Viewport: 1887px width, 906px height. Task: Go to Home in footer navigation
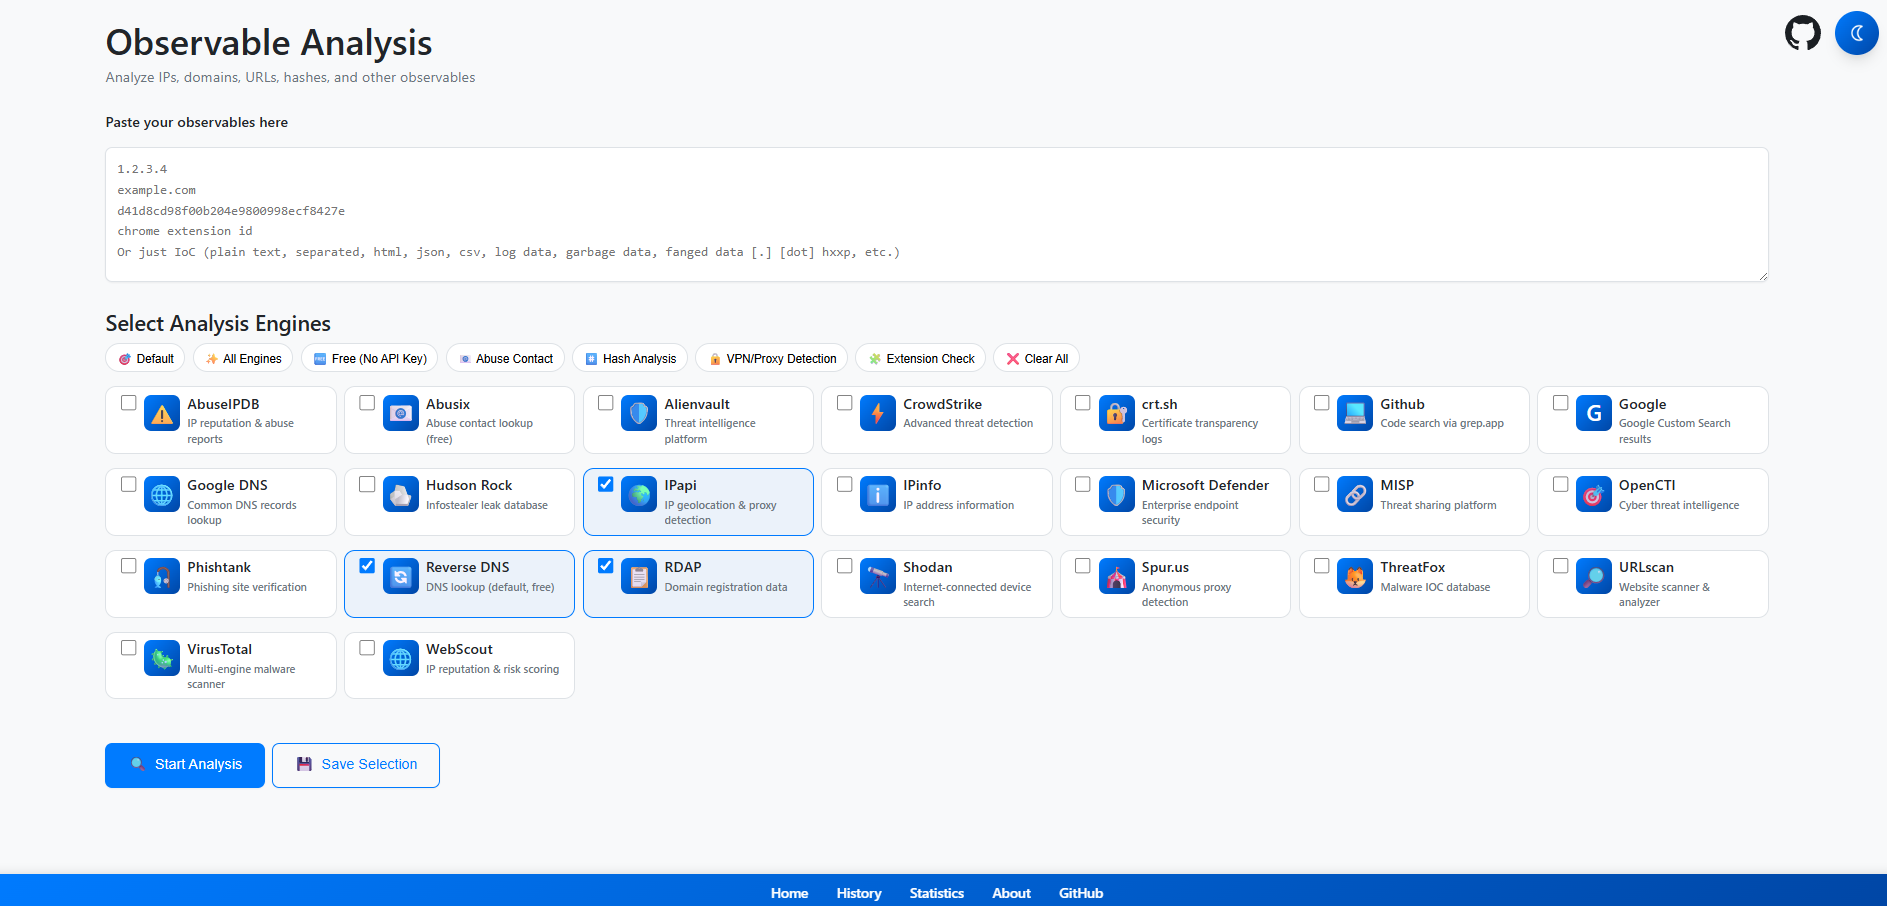(x=789, y=893)
